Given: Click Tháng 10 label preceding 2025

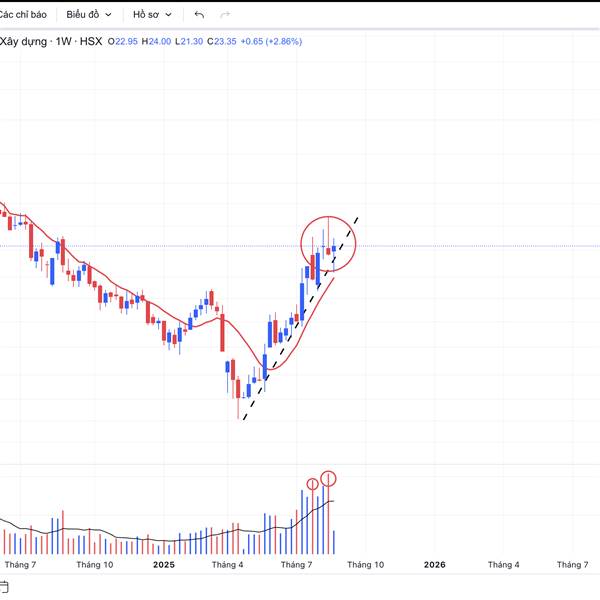Looking at the screenshot, I should click(95, 565).
